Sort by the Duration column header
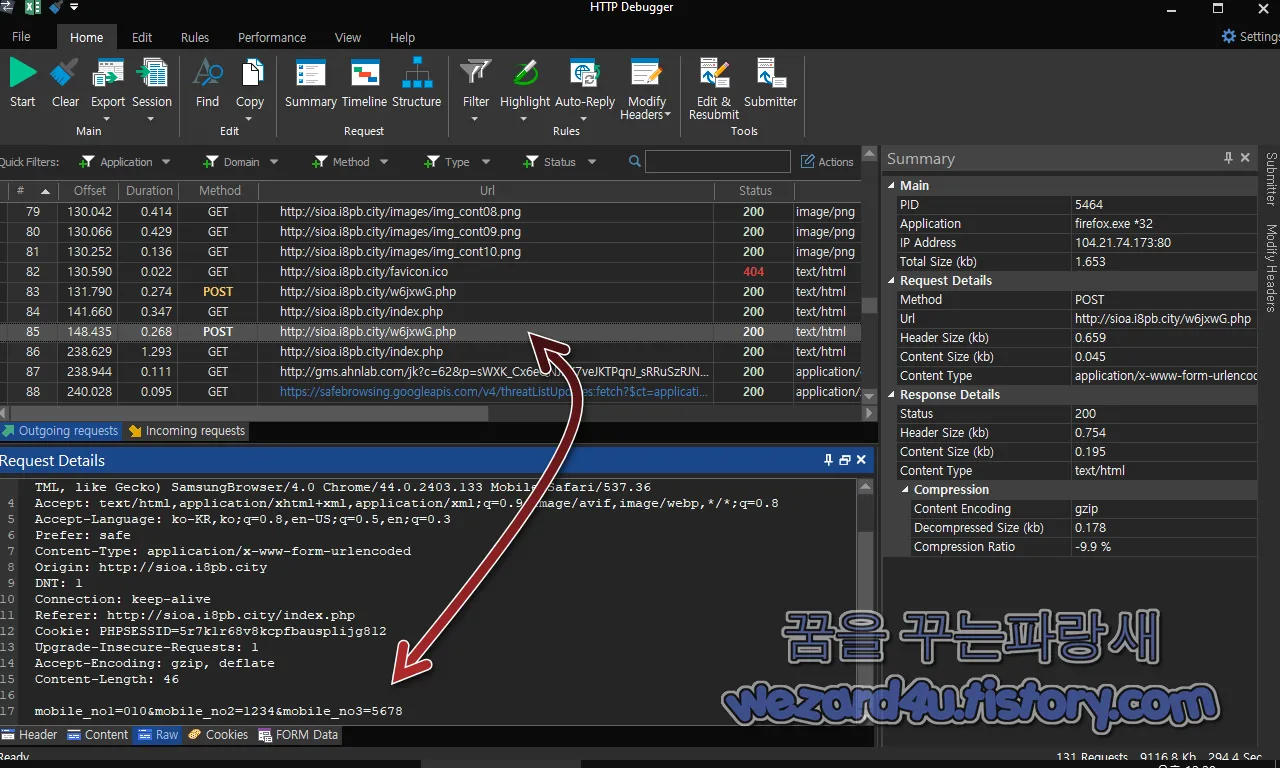 pos(149,190)
